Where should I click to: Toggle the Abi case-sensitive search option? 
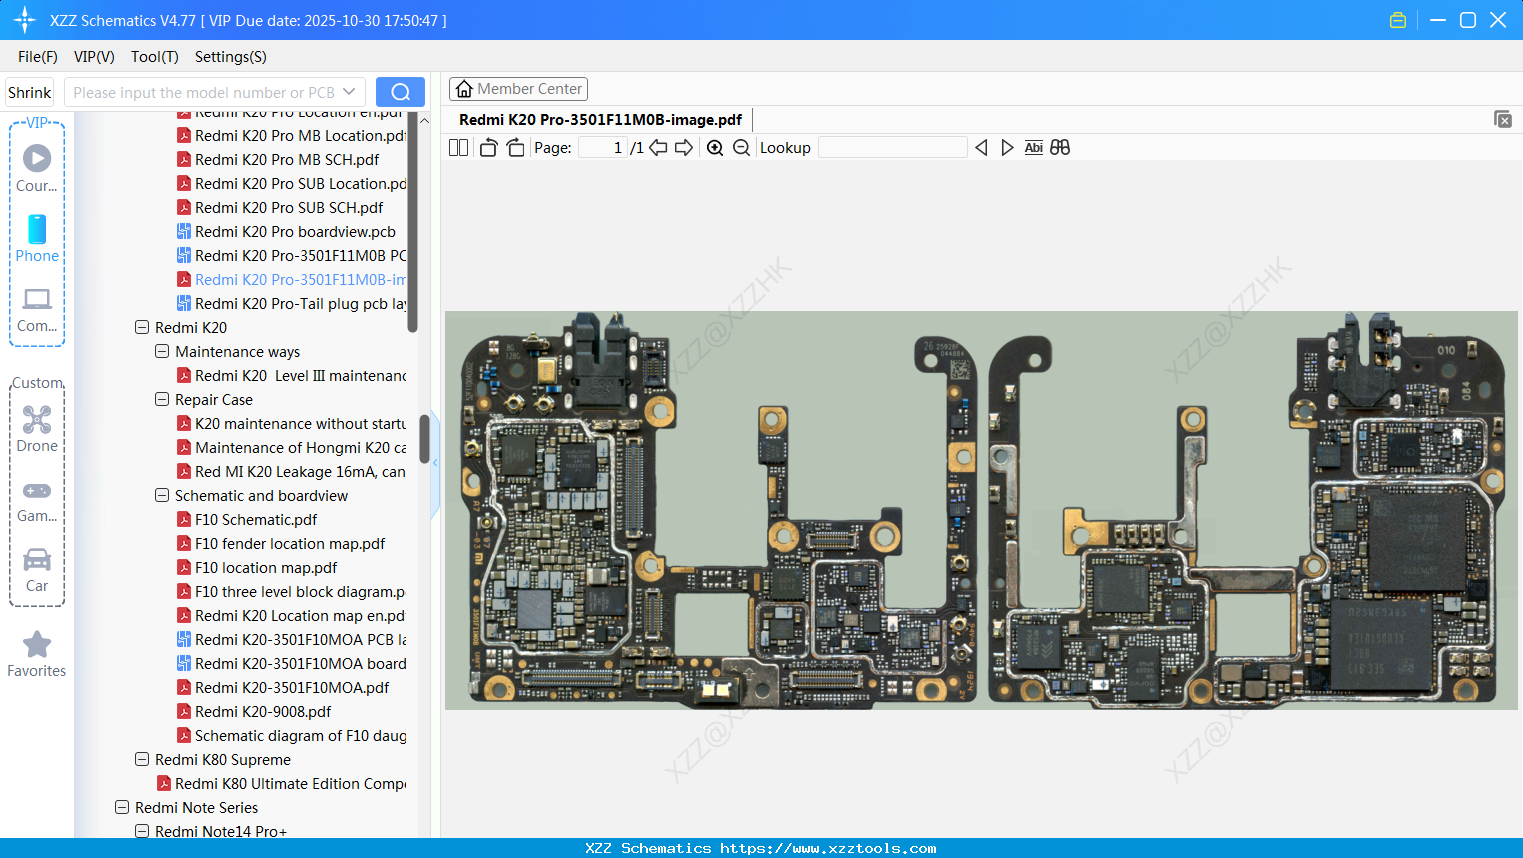1033,147
